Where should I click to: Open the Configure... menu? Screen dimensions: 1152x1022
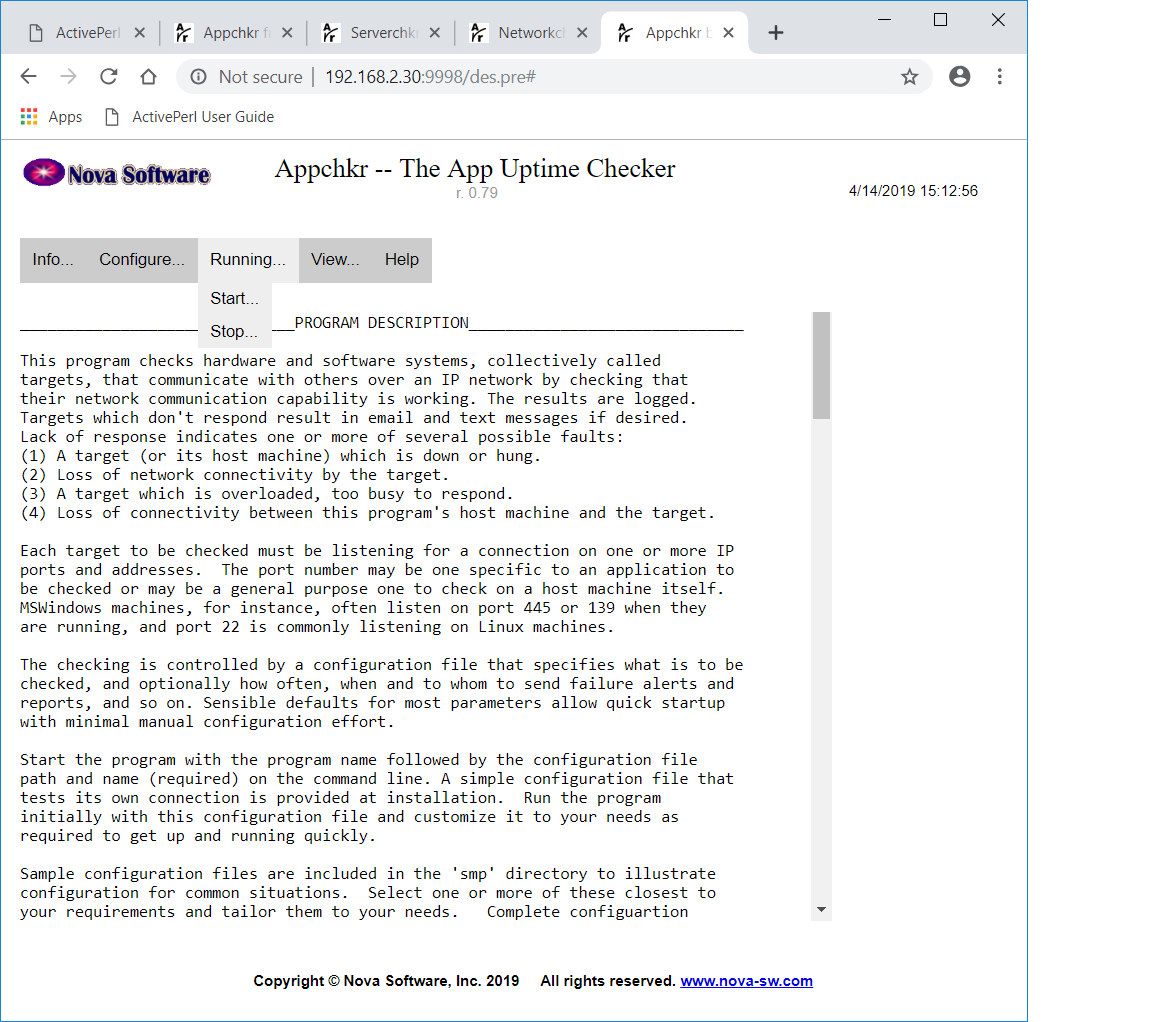pyautogui.click(x=142, y=259)
